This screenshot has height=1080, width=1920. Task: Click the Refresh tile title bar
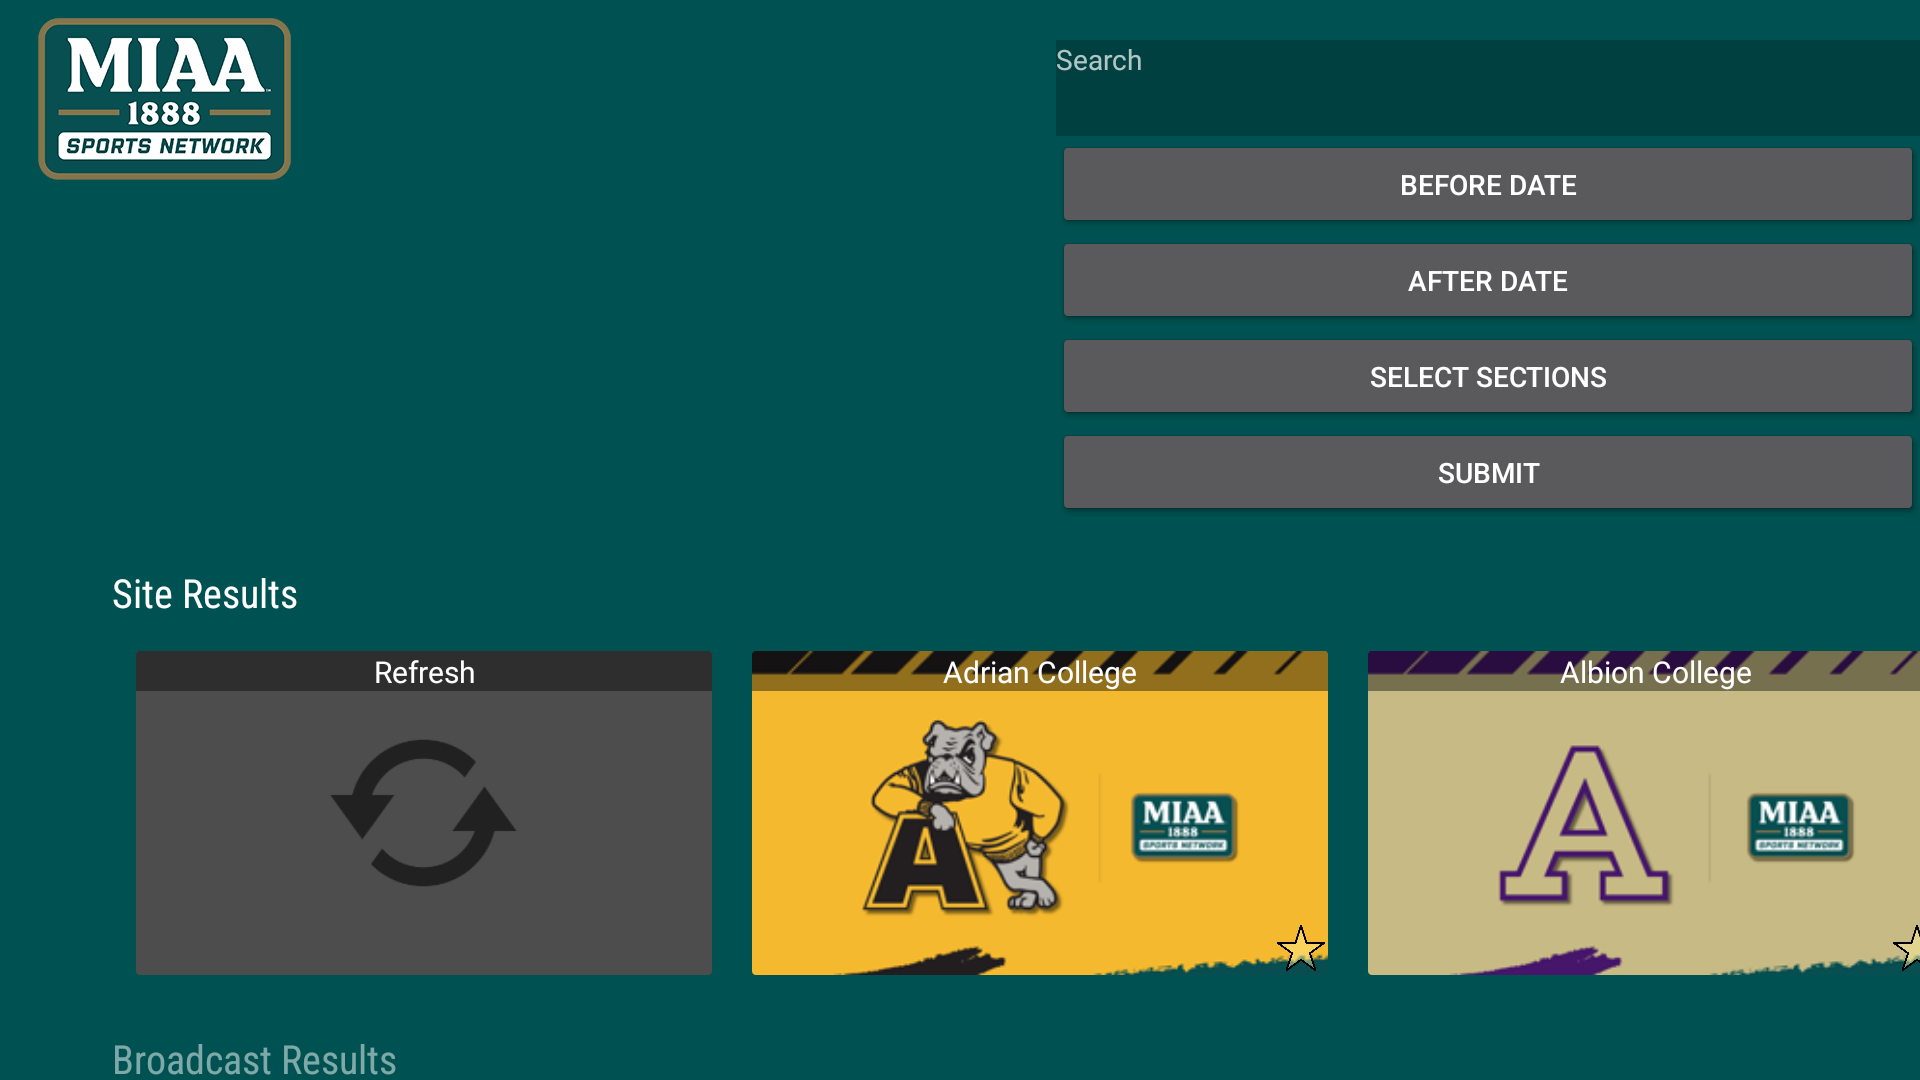tap(424, 672)
